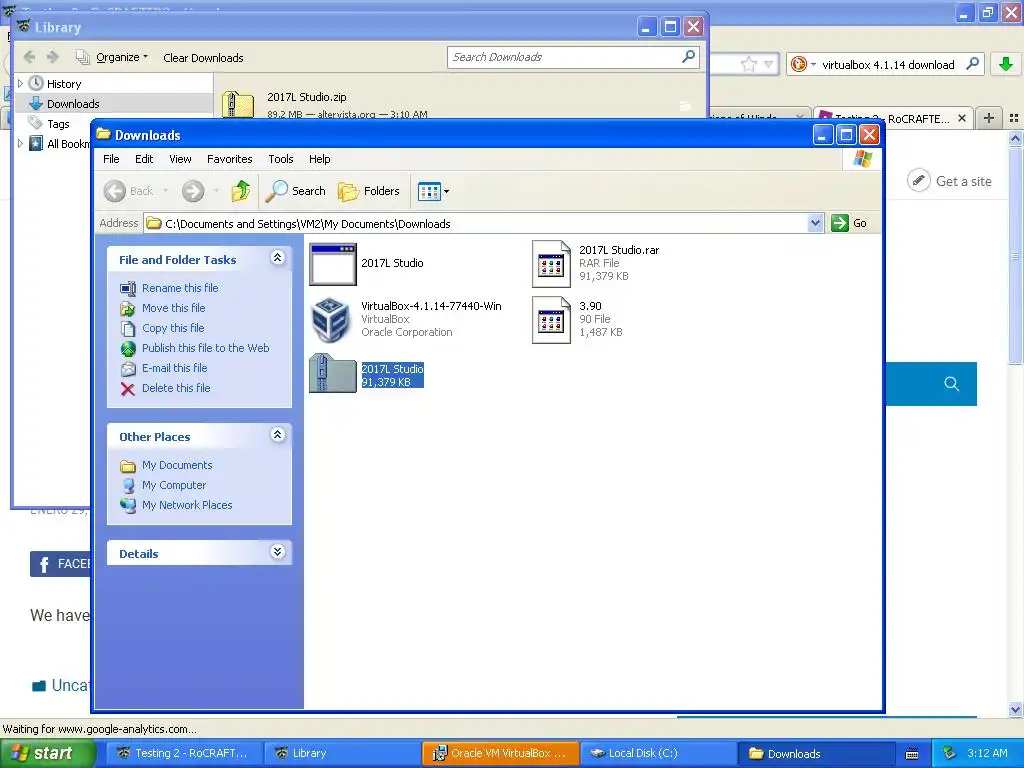Open the Back history dropdown arrow
This screenshot has height=768, width=1024.
pos(166,191)
